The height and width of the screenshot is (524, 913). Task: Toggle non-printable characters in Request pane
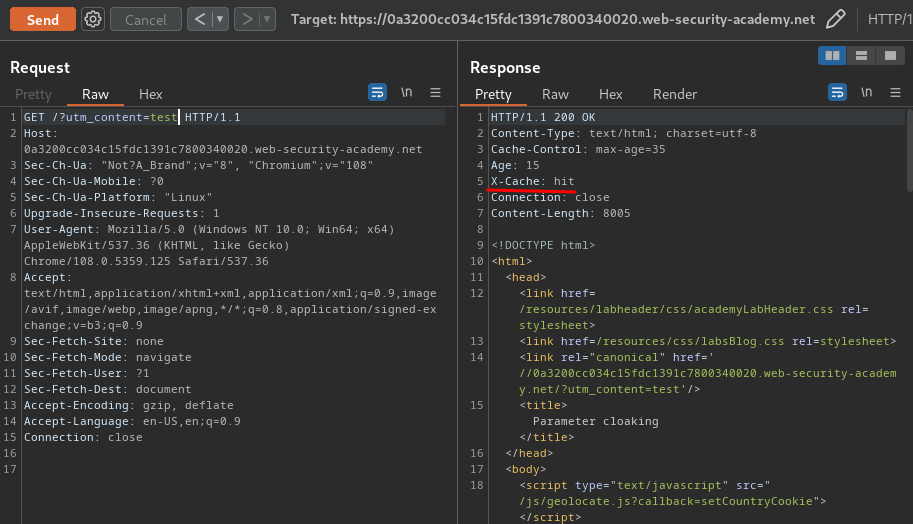click(406, 92)
